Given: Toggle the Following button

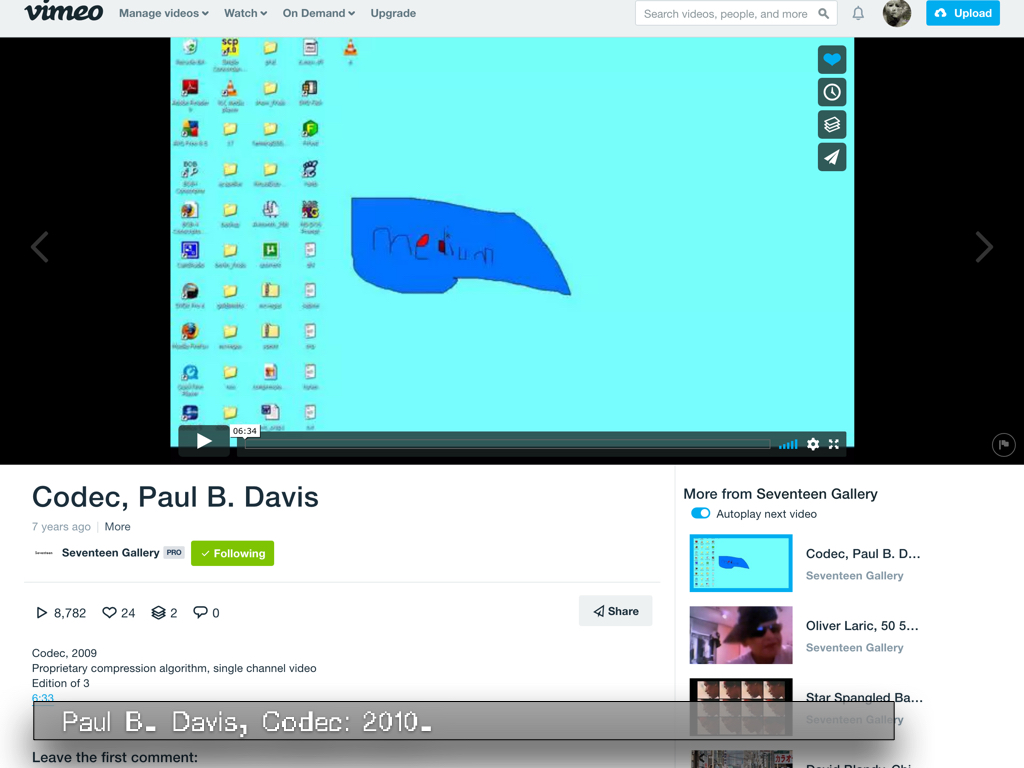Looking at the screenshot, I should click(x=232, y=553).
